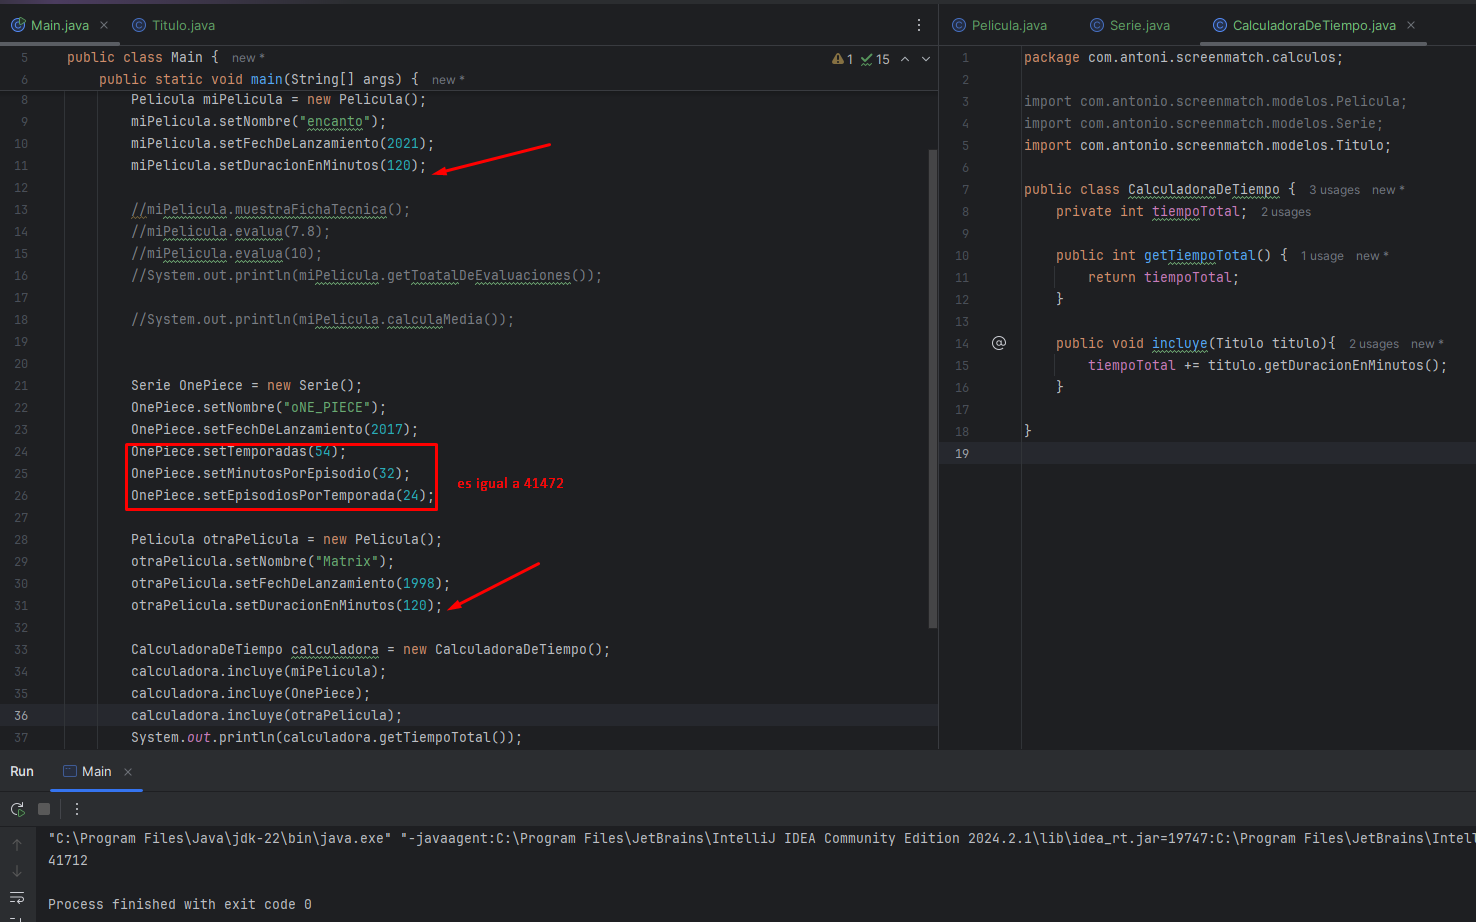The height and width of the screenshot is (922, 1476).
Task: Click the vertical scrollbar of Main.java editor
Action: point(933,388)
